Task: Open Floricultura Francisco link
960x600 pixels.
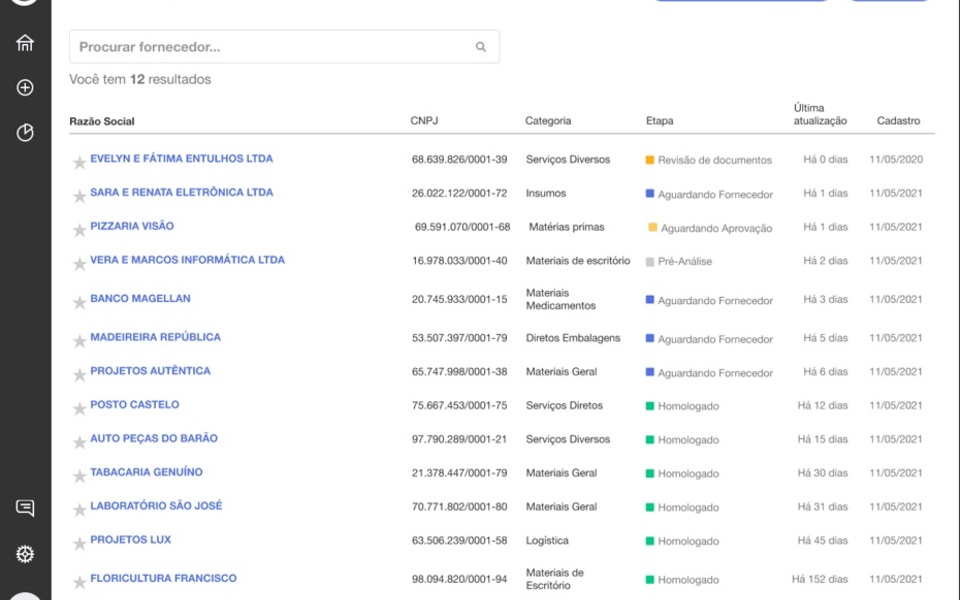Action: pyautogui.click(x=163, y=578)
